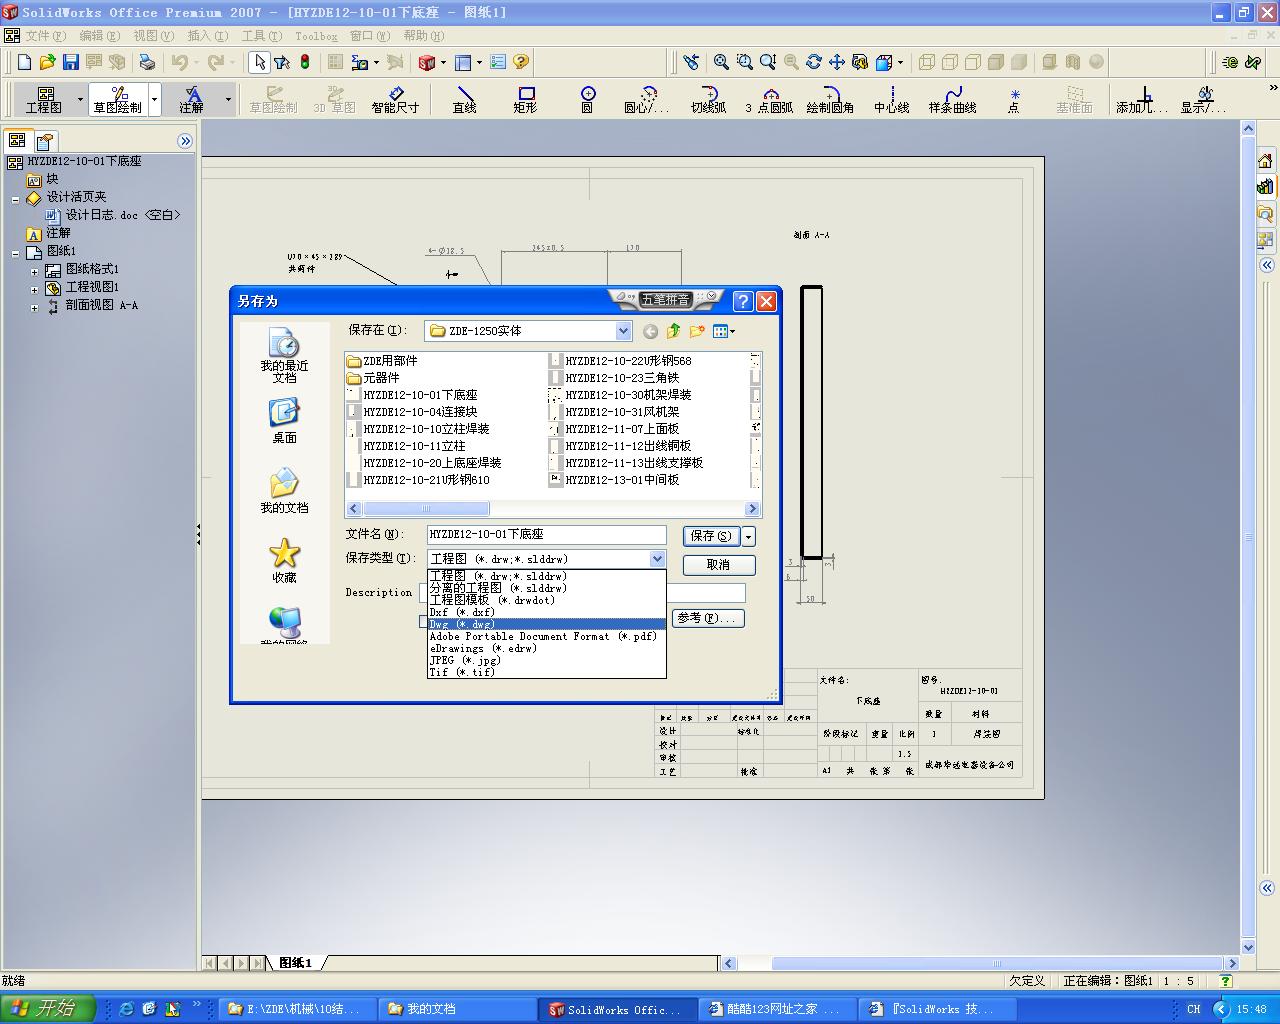1280x1024 pixels.
Task: Click the 取消 Cancel button
Action: tap(718, 565)
